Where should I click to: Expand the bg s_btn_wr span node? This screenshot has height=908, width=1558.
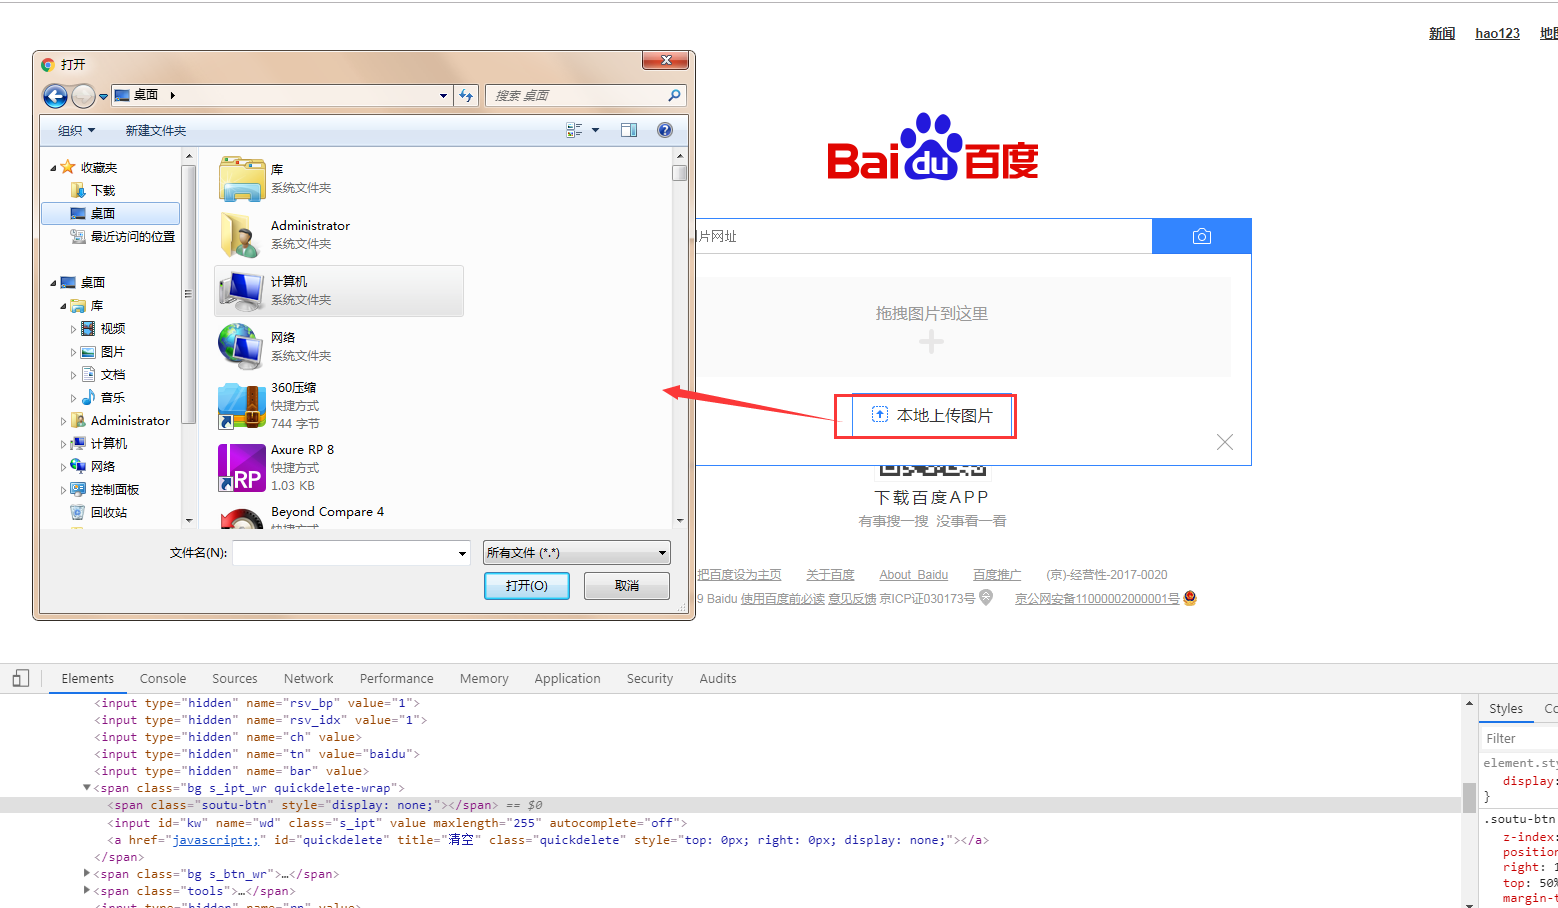(x=87, y=874)
